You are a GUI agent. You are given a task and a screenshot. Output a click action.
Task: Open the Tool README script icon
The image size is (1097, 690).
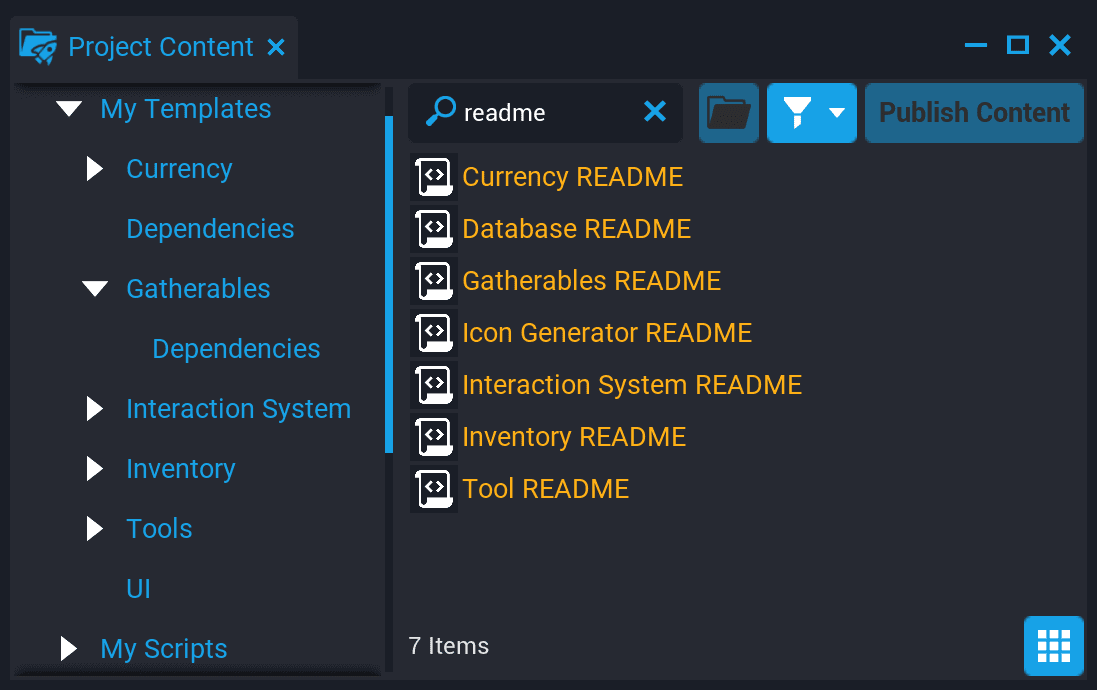point(433,488)
